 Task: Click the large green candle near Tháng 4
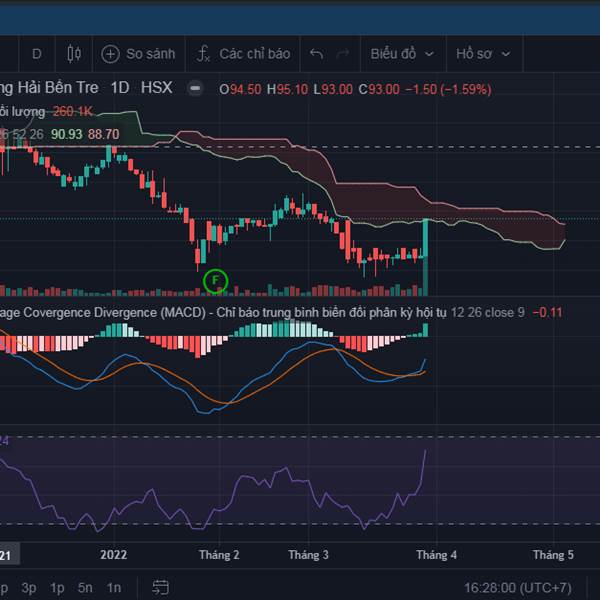tap(426, 255)
